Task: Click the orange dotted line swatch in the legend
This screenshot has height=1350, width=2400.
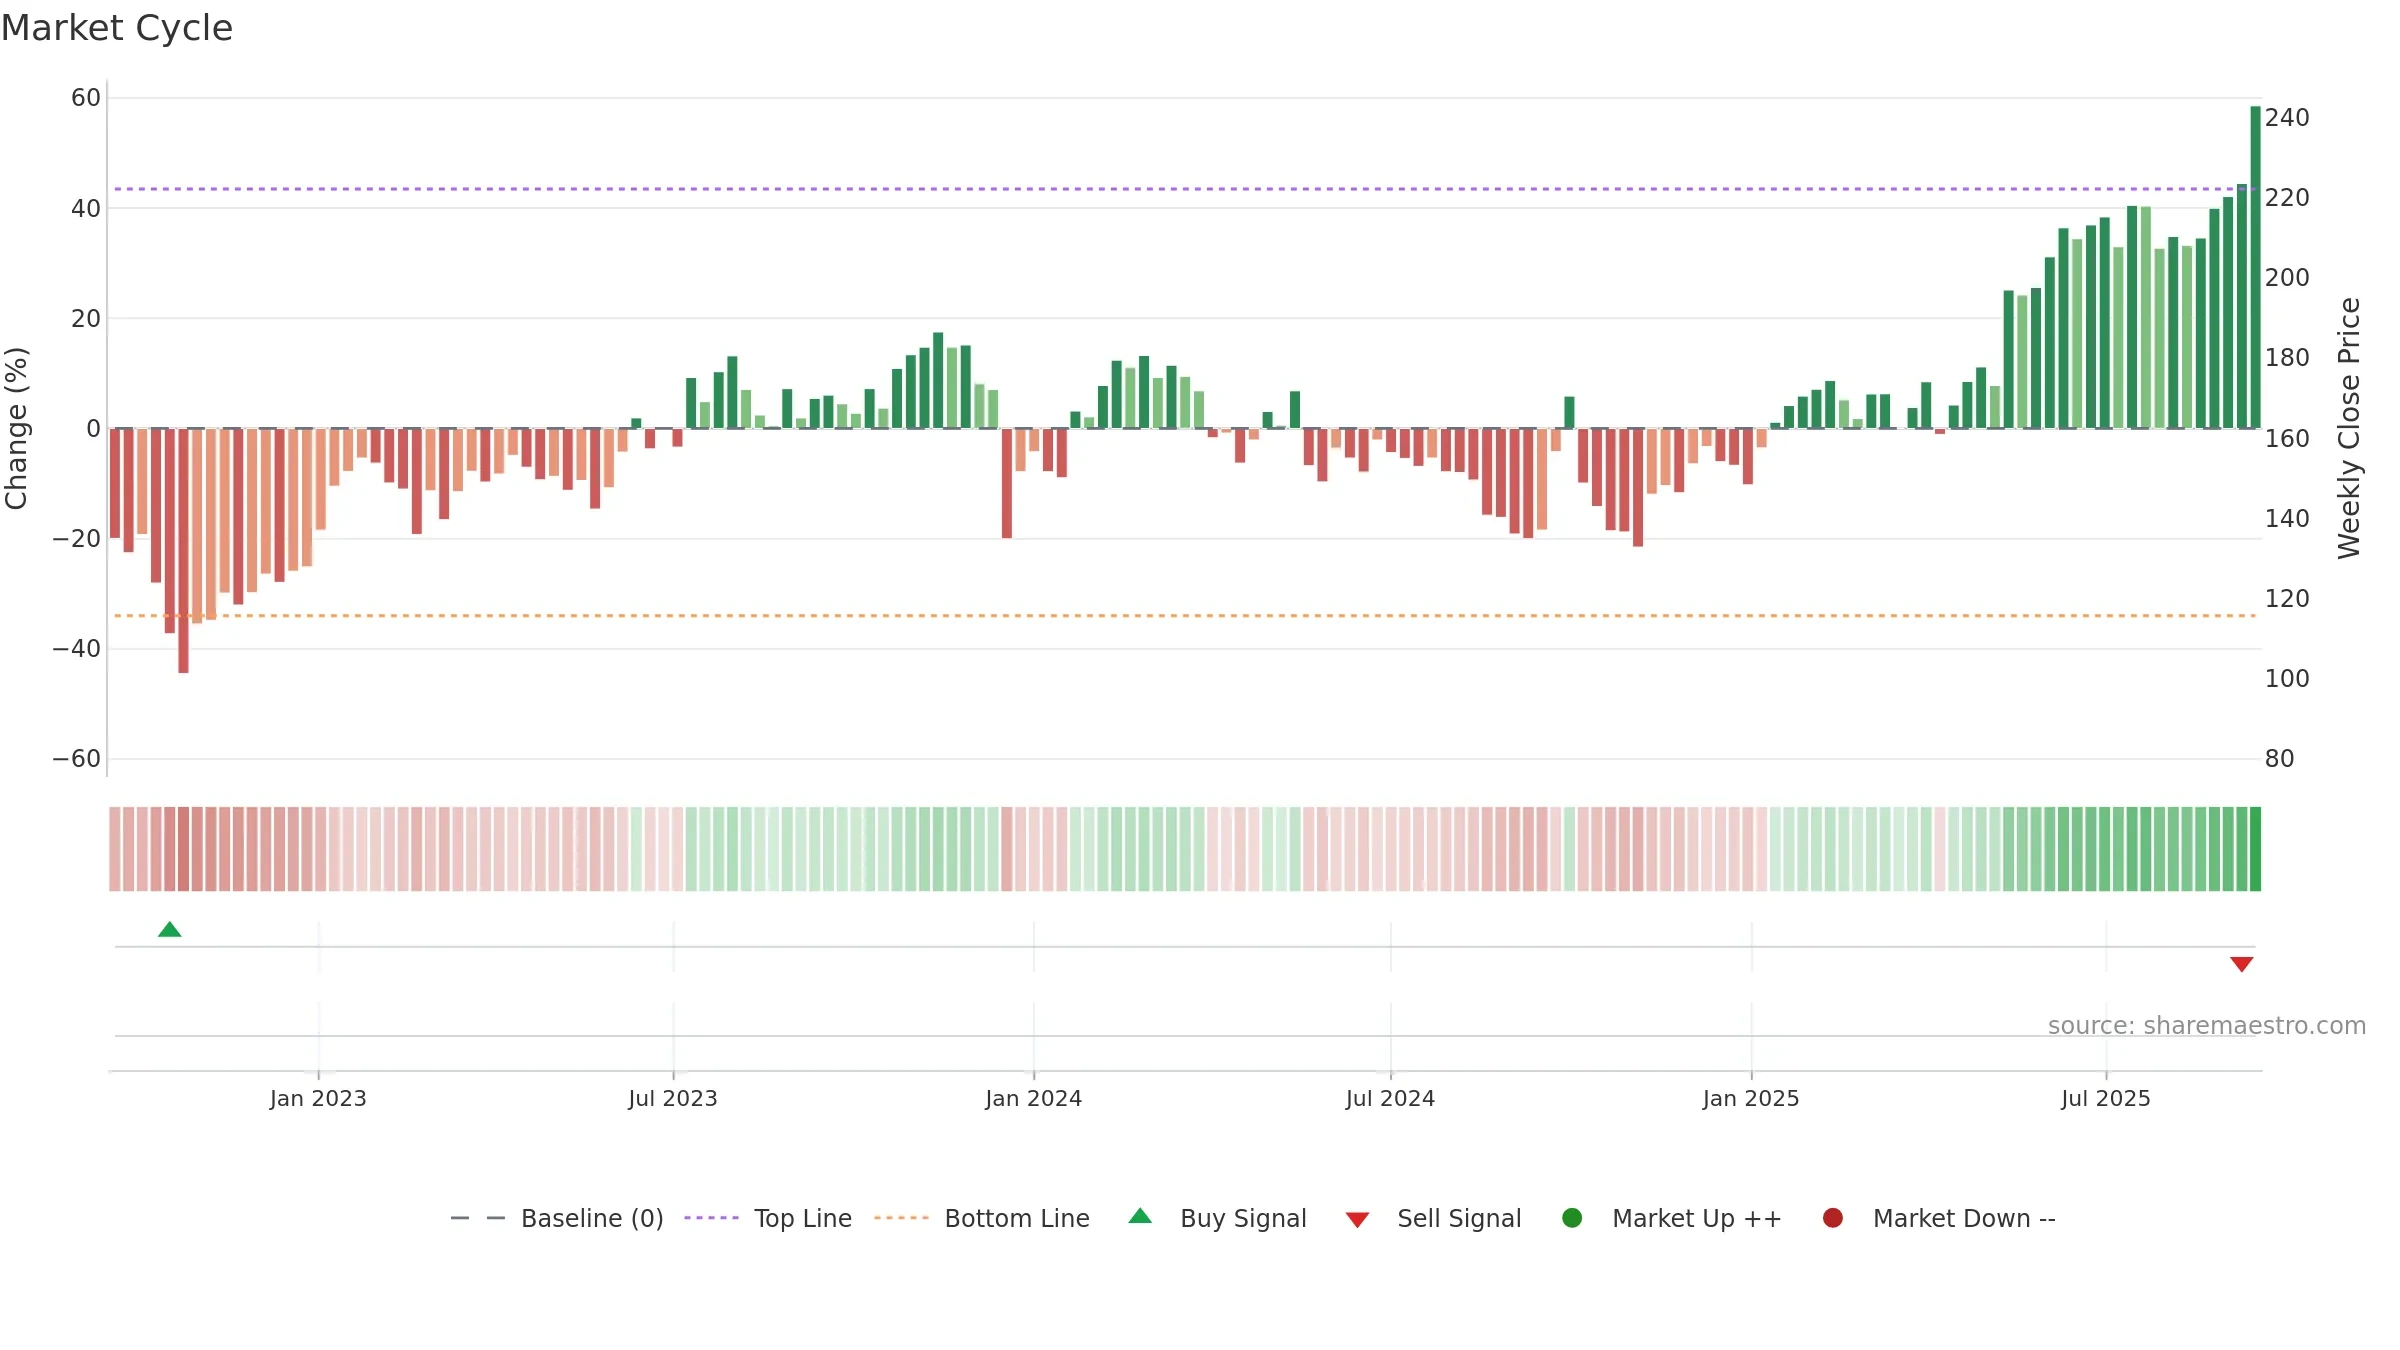Action: (x=901, y=1218)
